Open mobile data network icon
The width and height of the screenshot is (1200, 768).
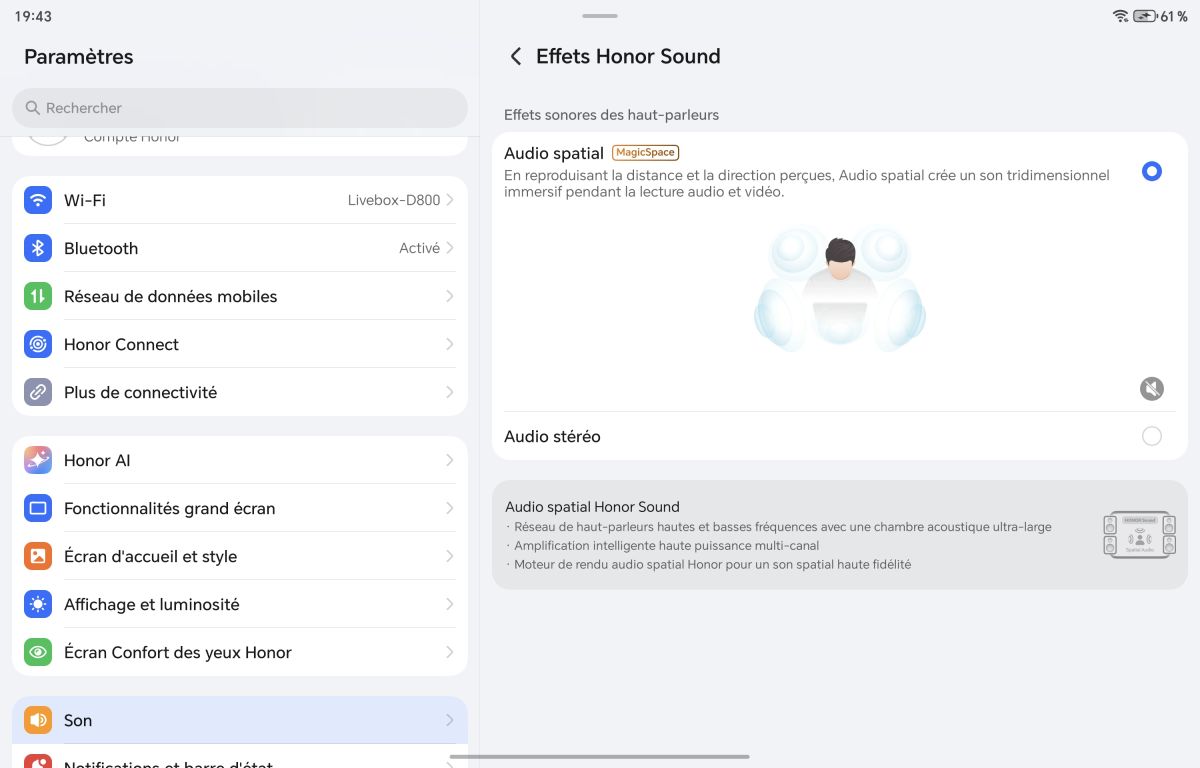pos(38,296)
